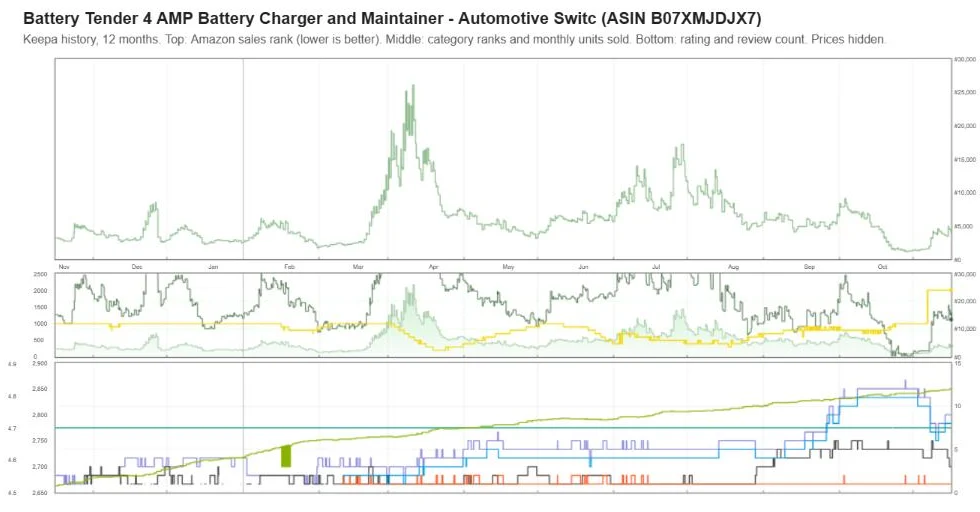Select the Jun month axis label
Viewport: 980px width, 512px height.
[583, 267]
